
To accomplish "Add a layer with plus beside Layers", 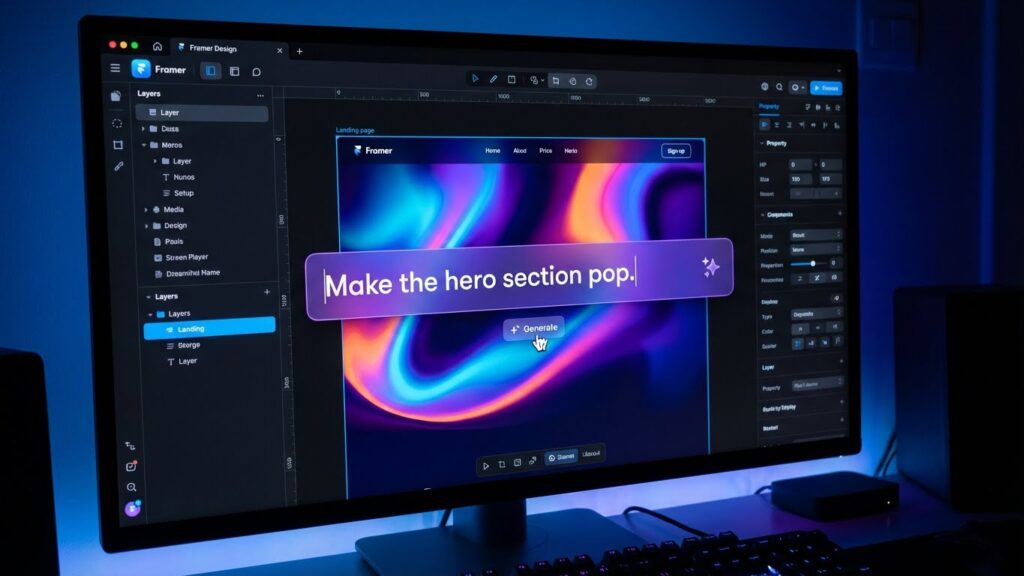I will click(266, 292).
